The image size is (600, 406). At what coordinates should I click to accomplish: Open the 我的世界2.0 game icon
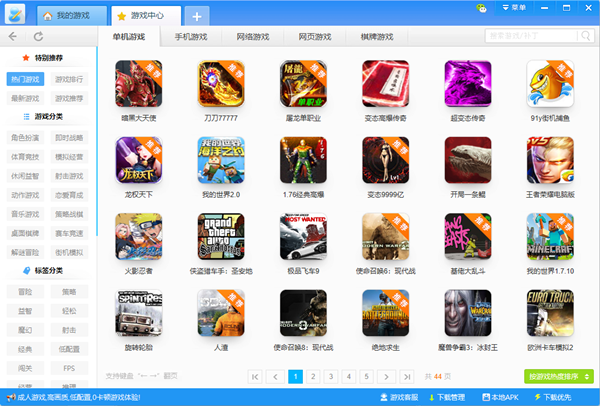click(x=221, y=160)
